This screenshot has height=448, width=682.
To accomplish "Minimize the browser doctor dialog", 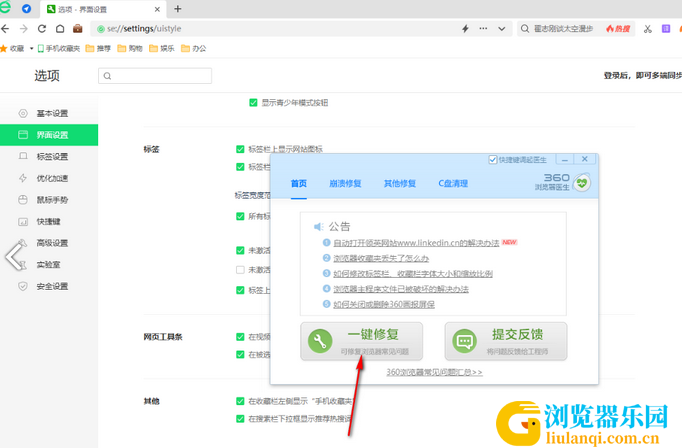I will pos(565,160).
